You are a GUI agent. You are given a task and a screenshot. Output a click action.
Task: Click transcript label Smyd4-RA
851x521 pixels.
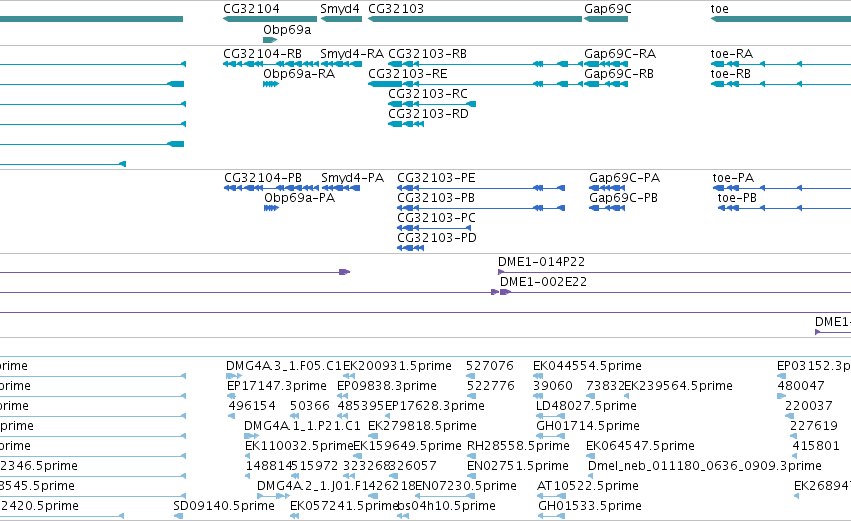(x=352, y=54)
